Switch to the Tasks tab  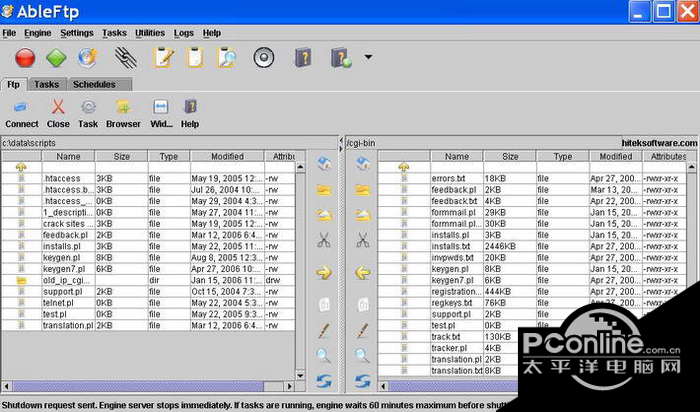(46, 84)
